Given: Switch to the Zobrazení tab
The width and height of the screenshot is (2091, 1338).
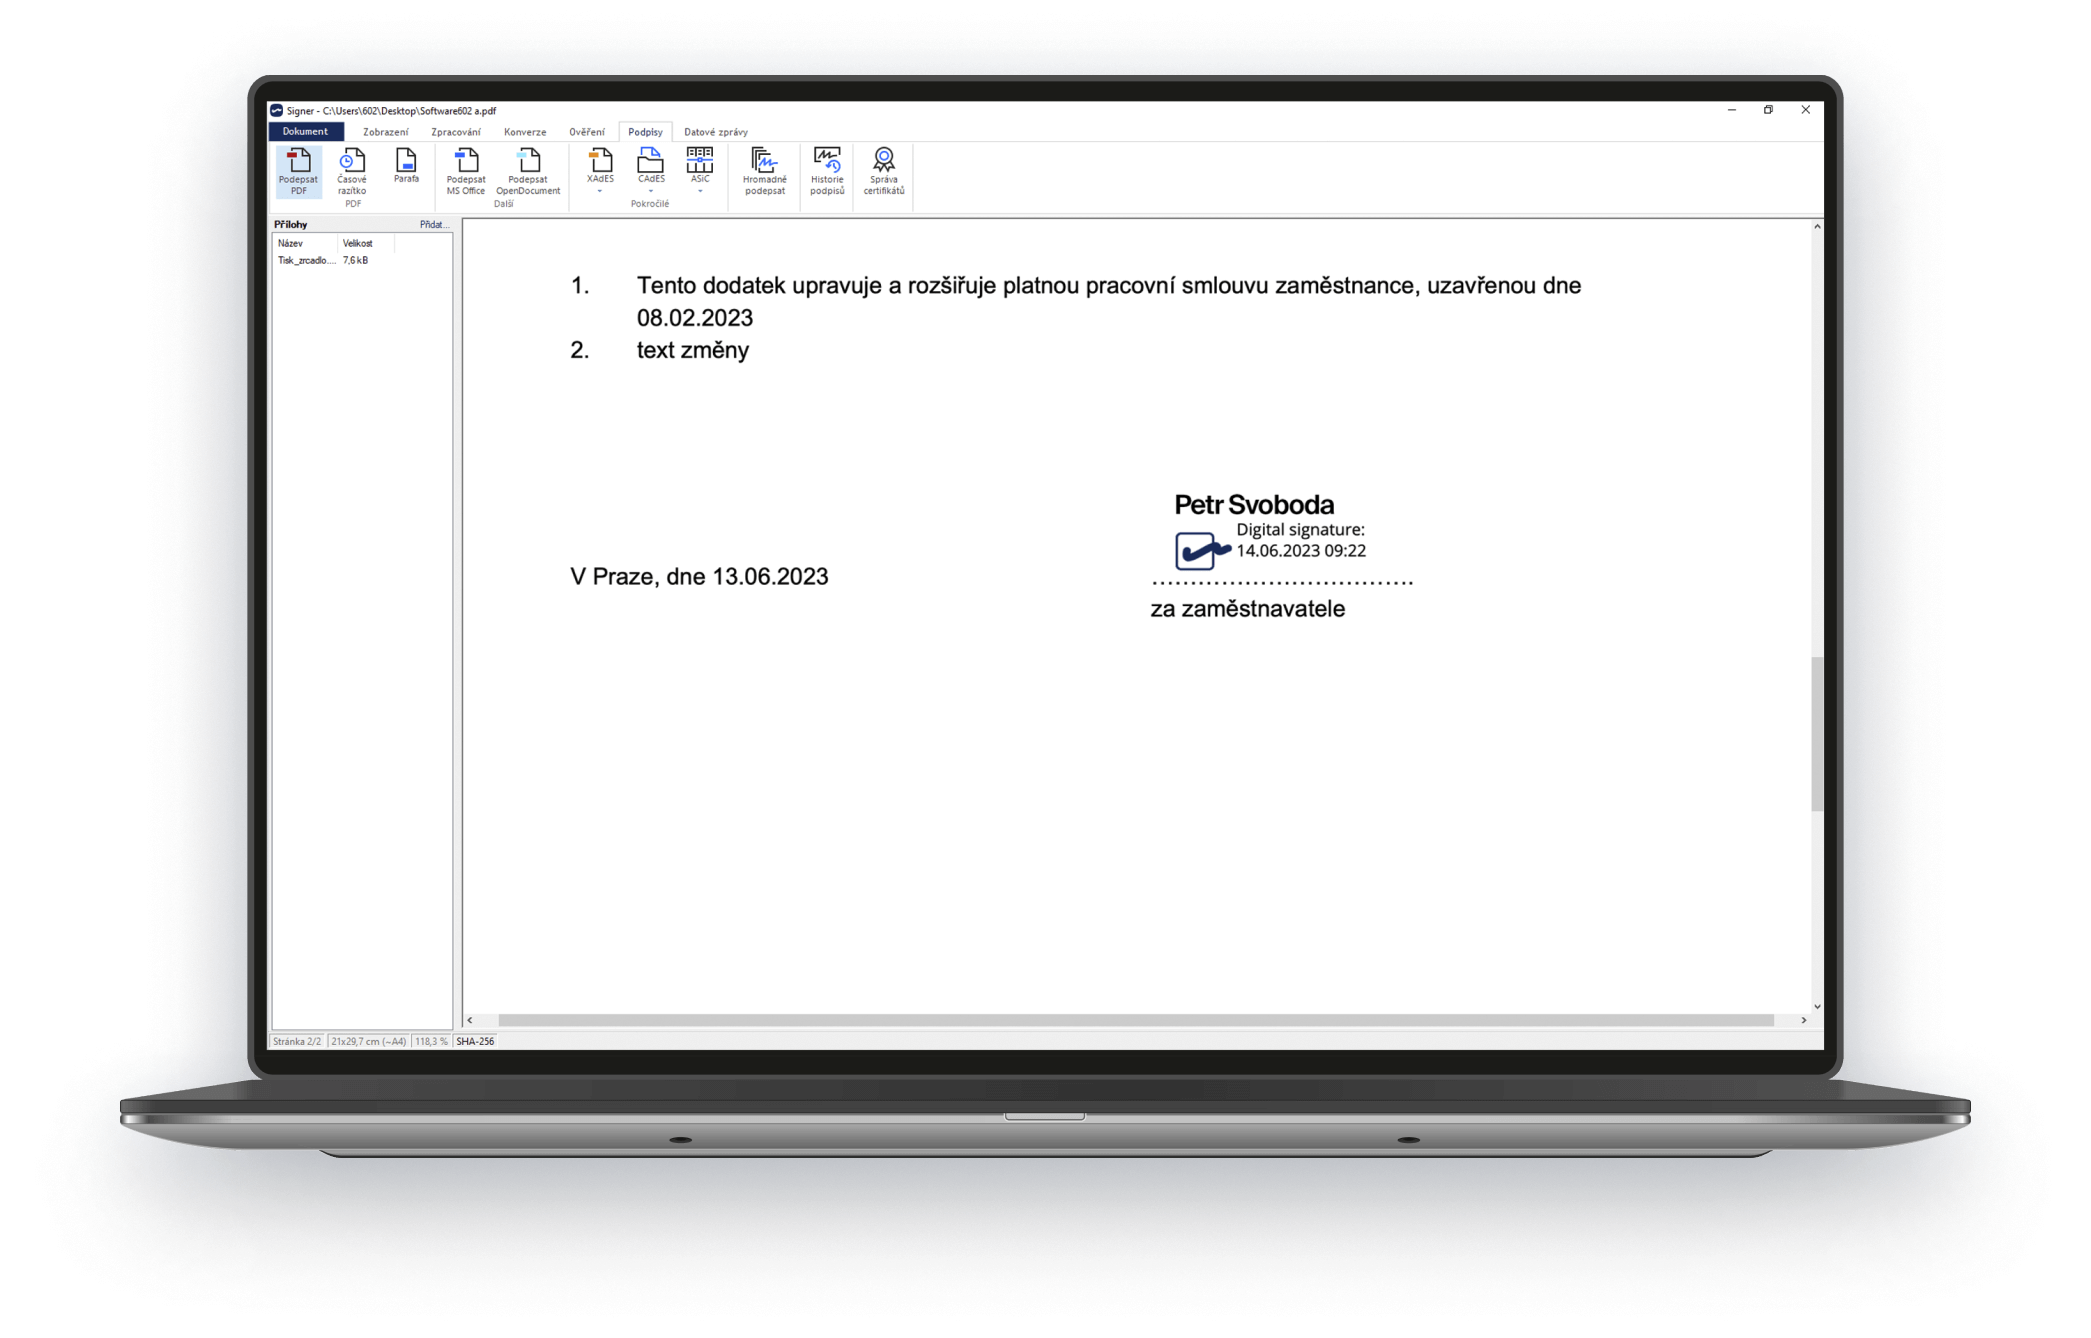Looking at the screenshot, I should (385, 132).
